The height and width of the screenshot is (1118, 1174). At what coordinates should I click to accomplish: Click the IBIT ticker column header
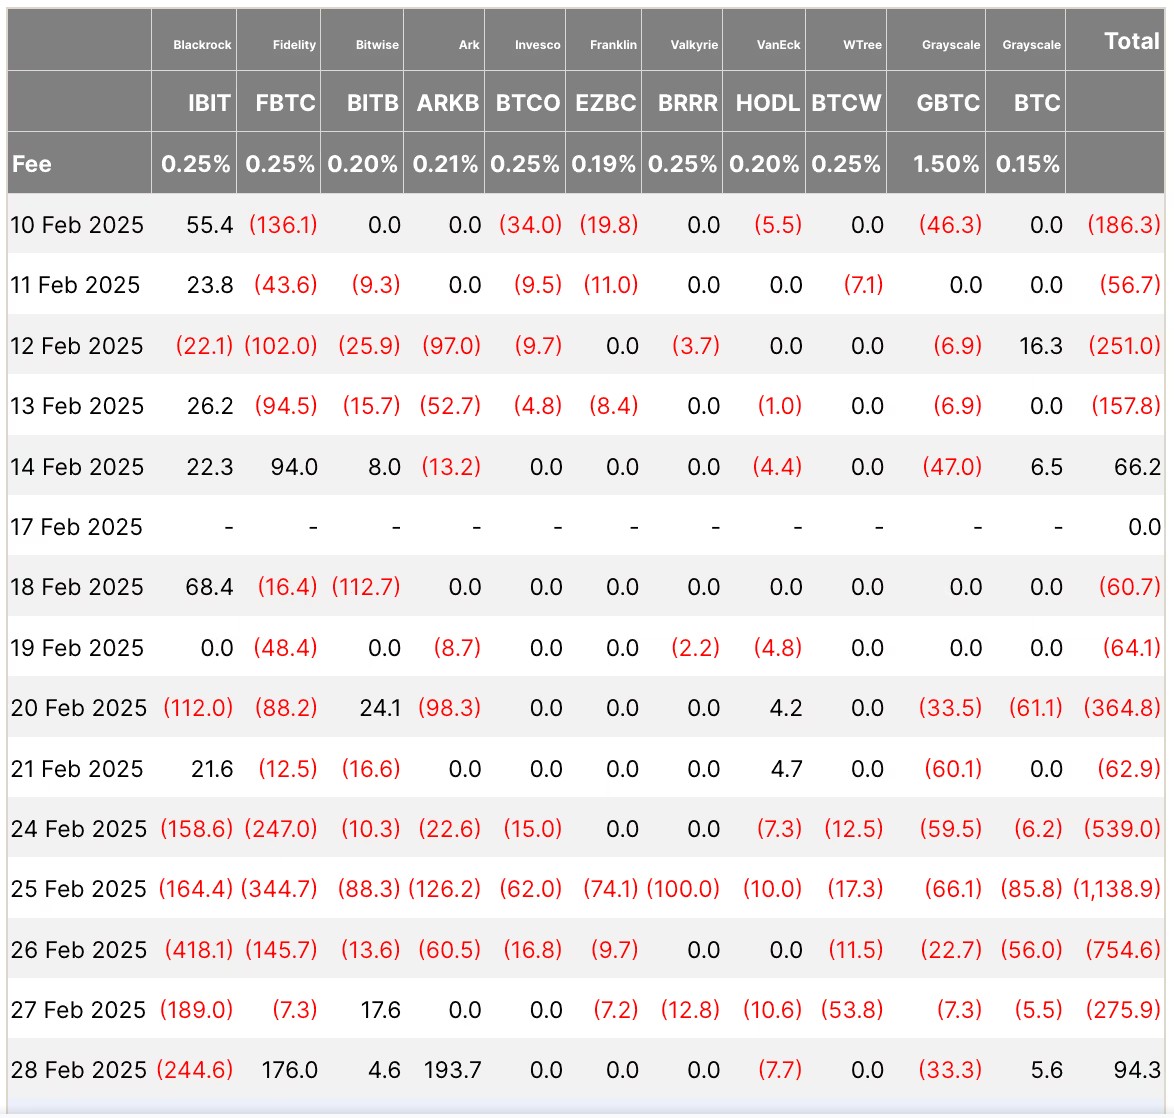(x=209, y=103)
